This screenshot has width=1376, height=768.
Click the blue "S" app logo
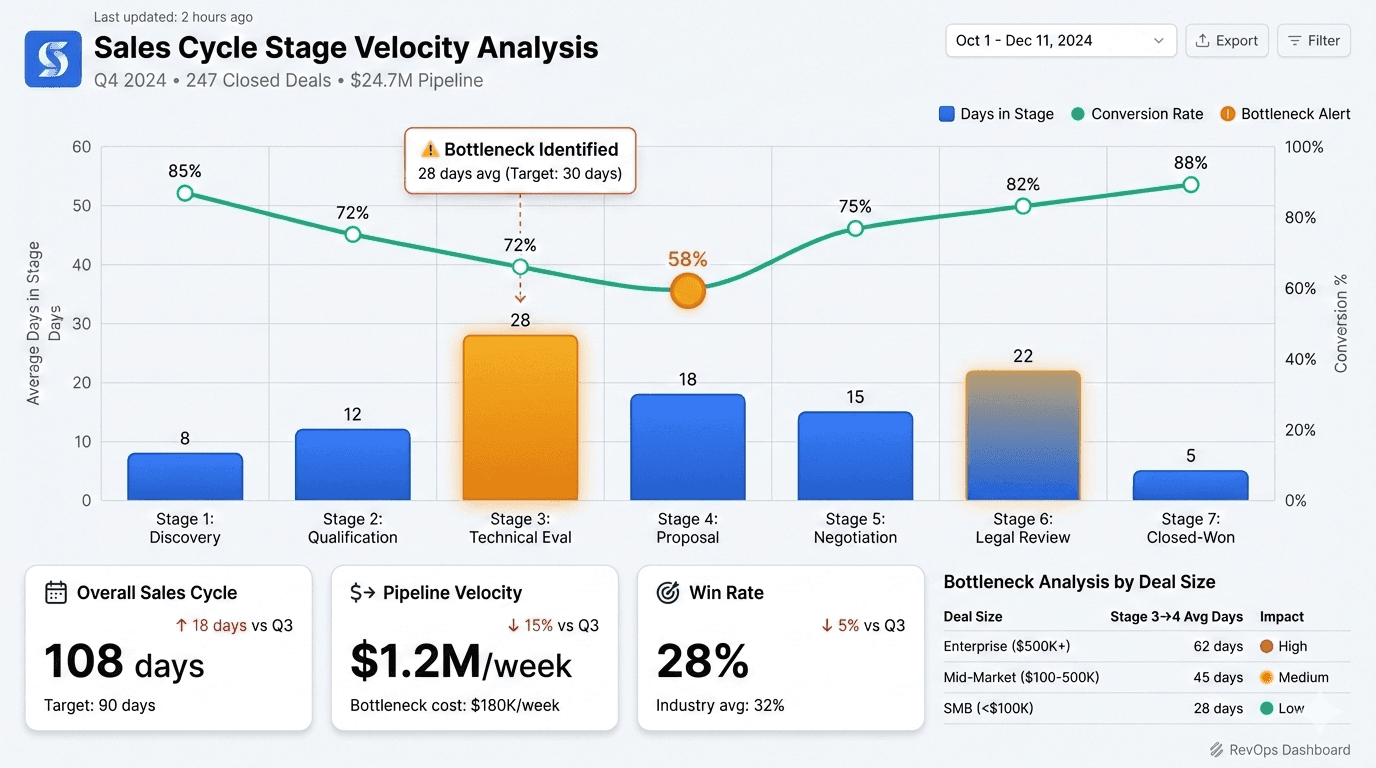click(52, 59)
